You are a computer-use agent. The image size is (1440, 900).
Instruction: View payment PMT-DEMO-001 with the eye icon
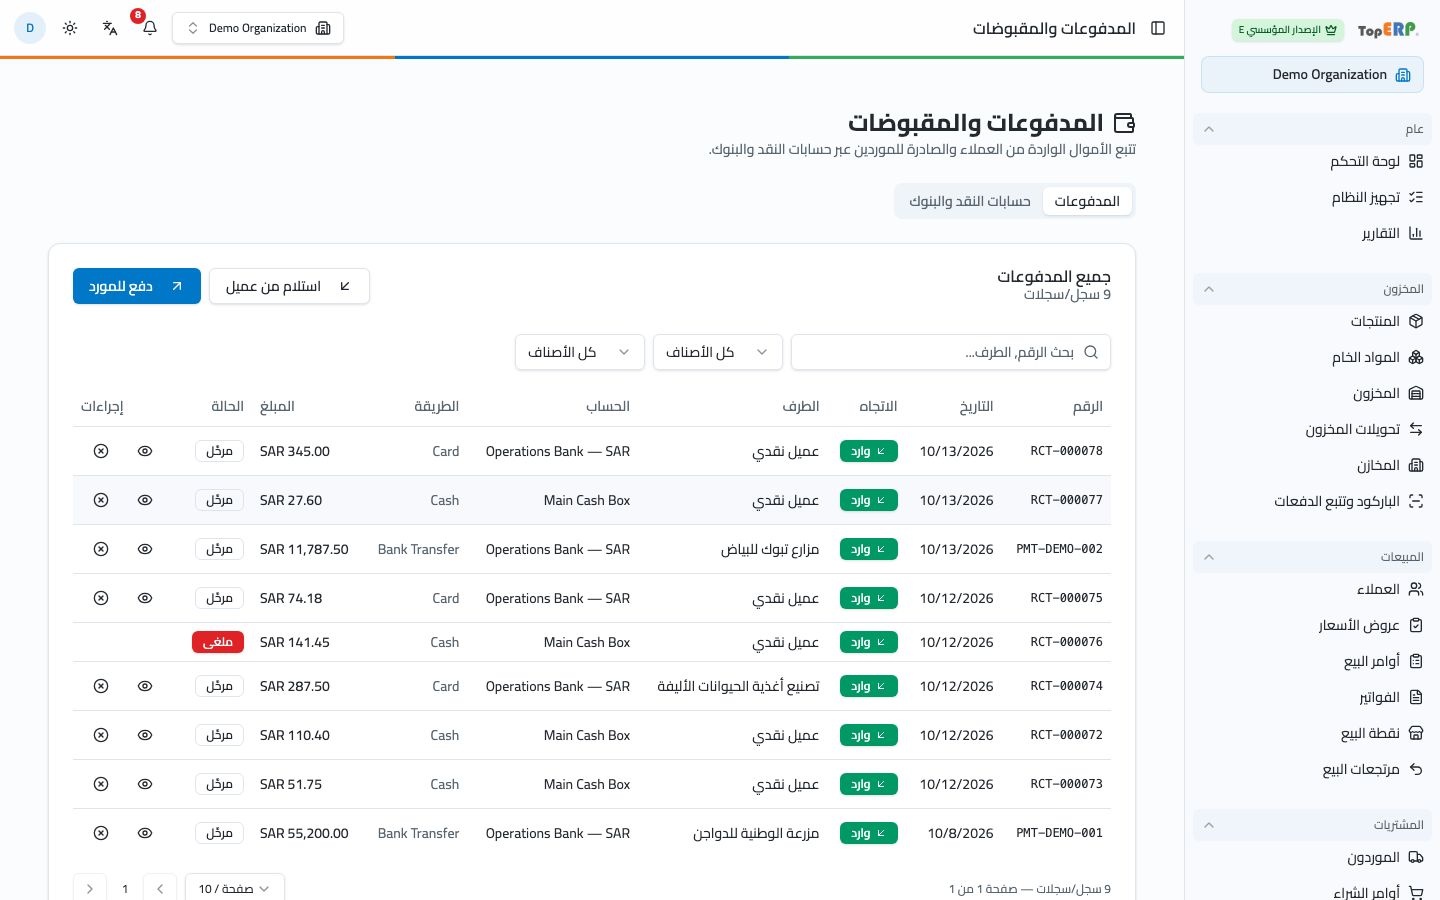click(x=145, y=833)
